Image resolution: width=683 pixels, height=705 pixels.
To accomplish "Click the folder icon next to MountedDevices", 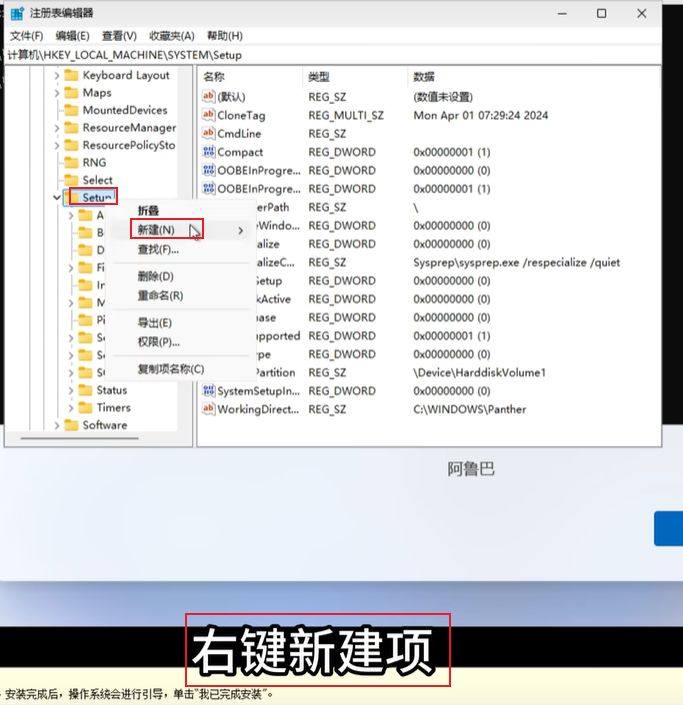I will (71, 110).
